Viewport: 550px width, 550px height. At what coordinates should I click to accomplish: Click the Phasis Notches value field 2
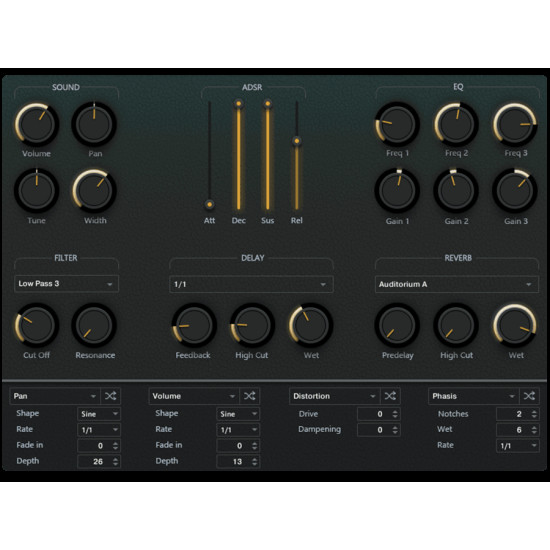coord(518,414)
